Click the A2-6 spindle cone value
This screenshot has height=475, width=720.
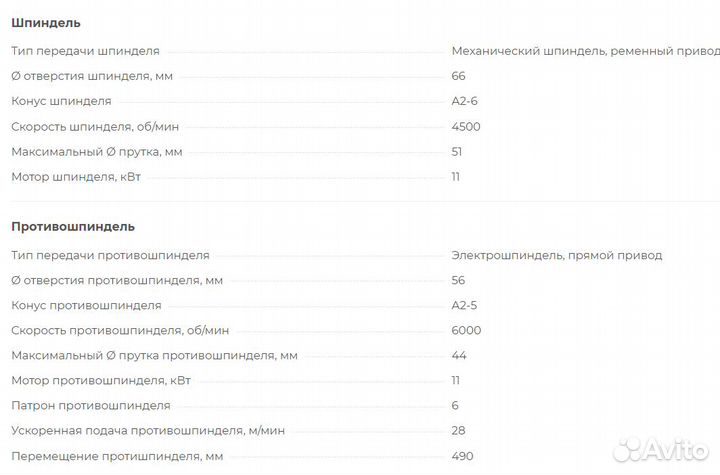point(465,101)
